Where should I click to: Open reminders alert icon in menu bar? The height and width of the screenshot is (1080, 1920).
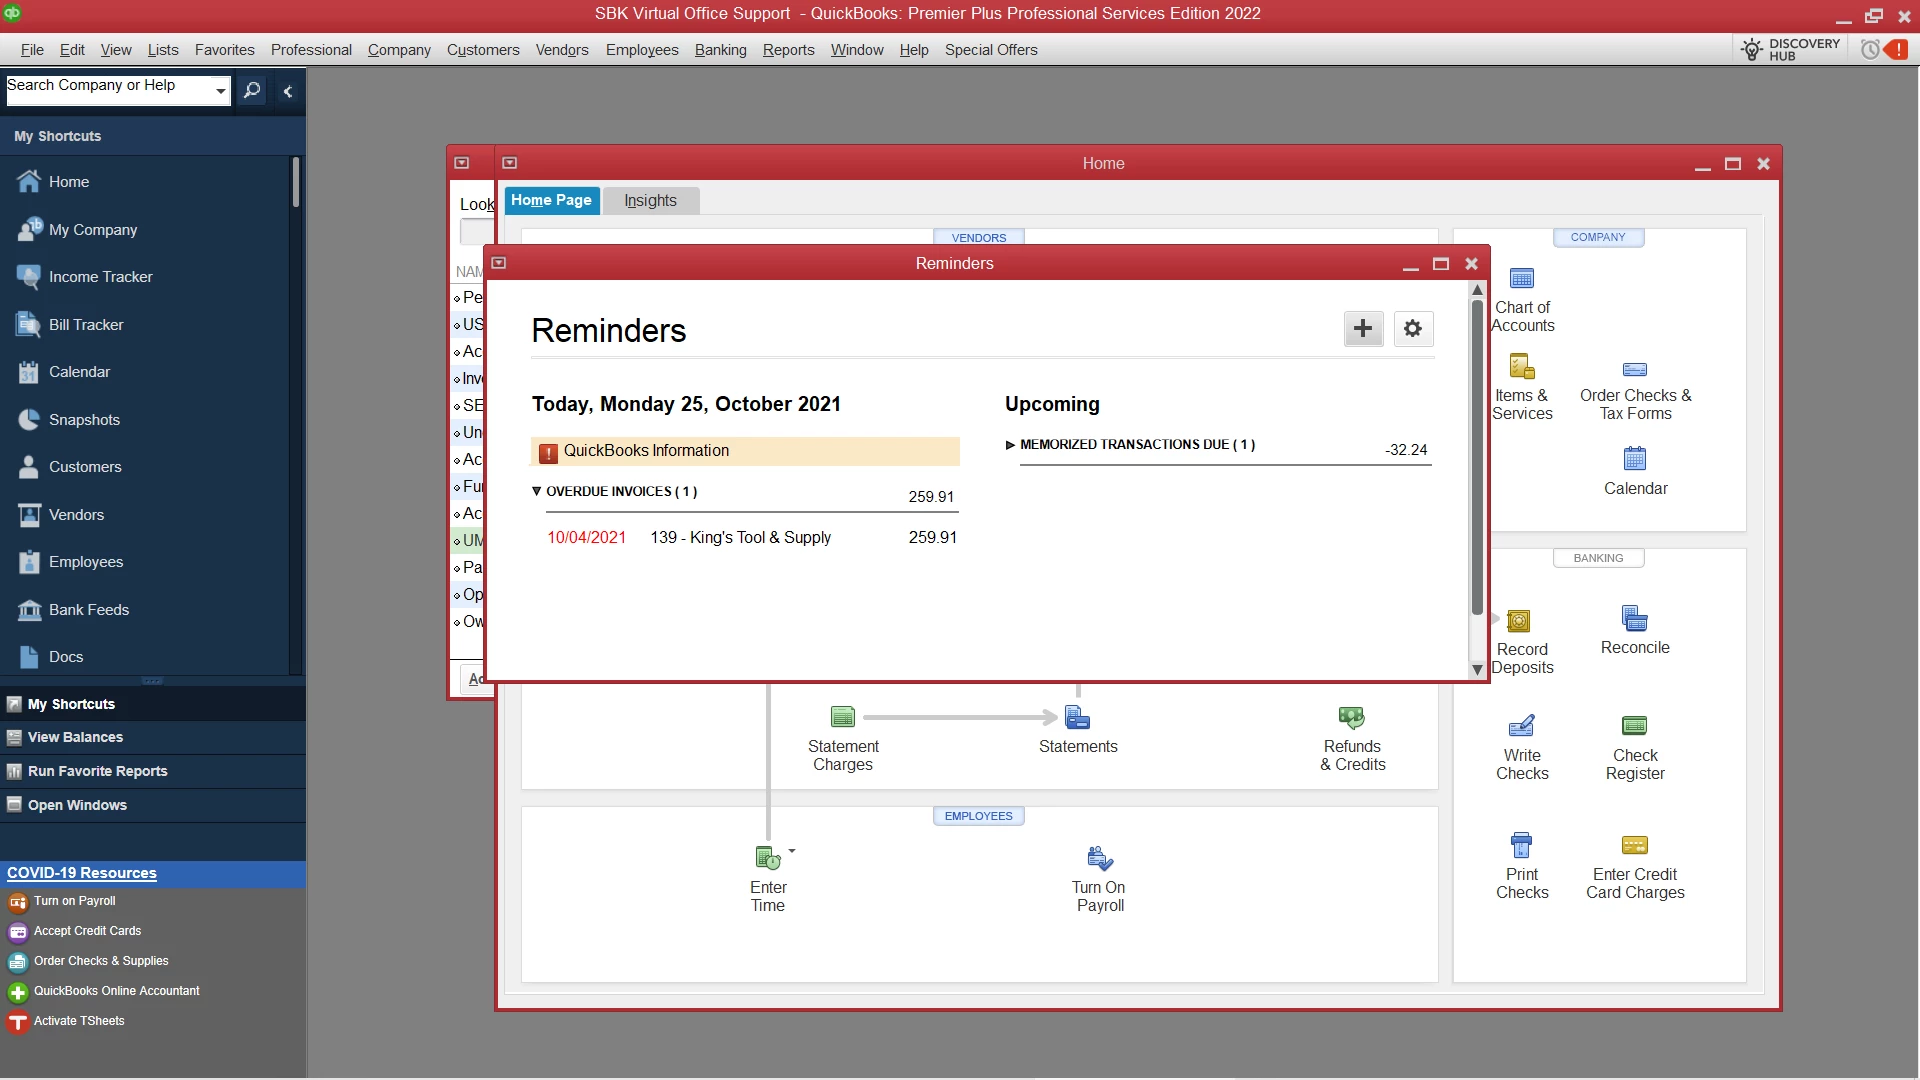[x=1884, y=49]
